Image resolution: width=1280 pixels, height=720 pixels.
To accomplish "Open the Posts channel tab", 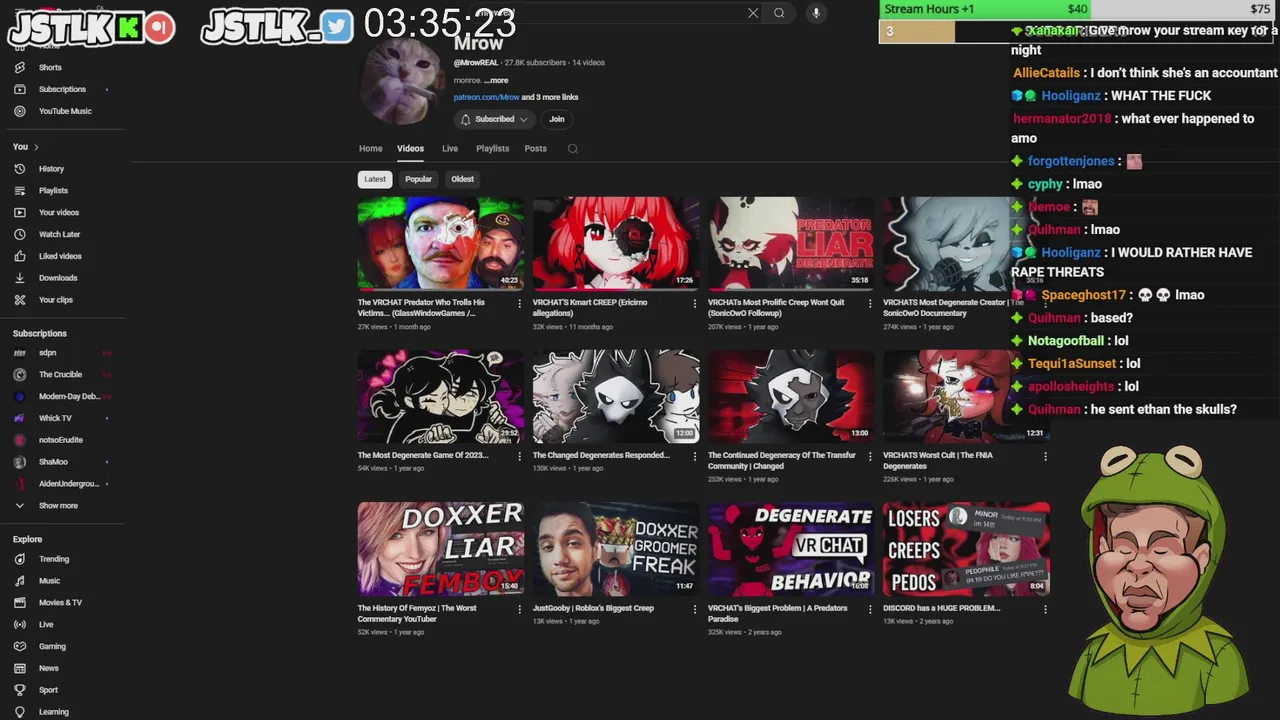I will [535, 149].
